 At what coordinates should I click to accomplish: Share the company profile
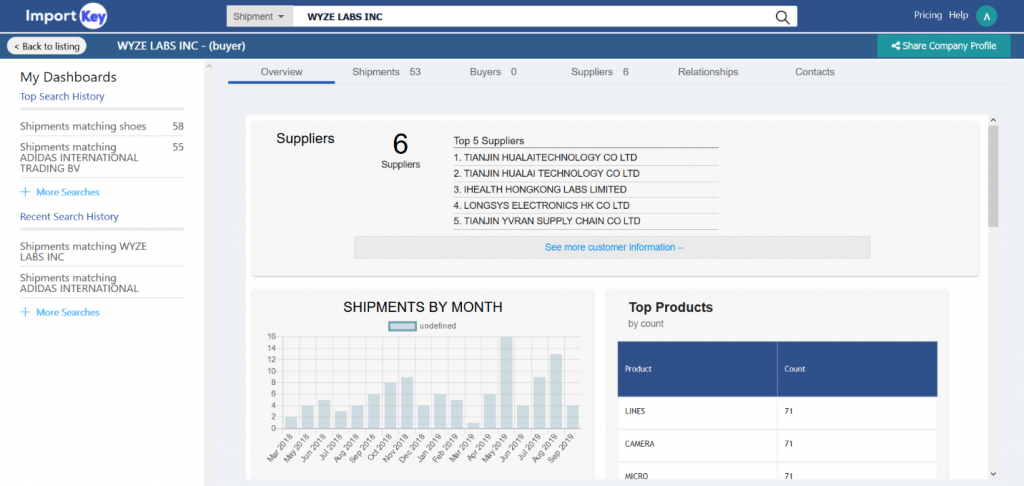944,46
